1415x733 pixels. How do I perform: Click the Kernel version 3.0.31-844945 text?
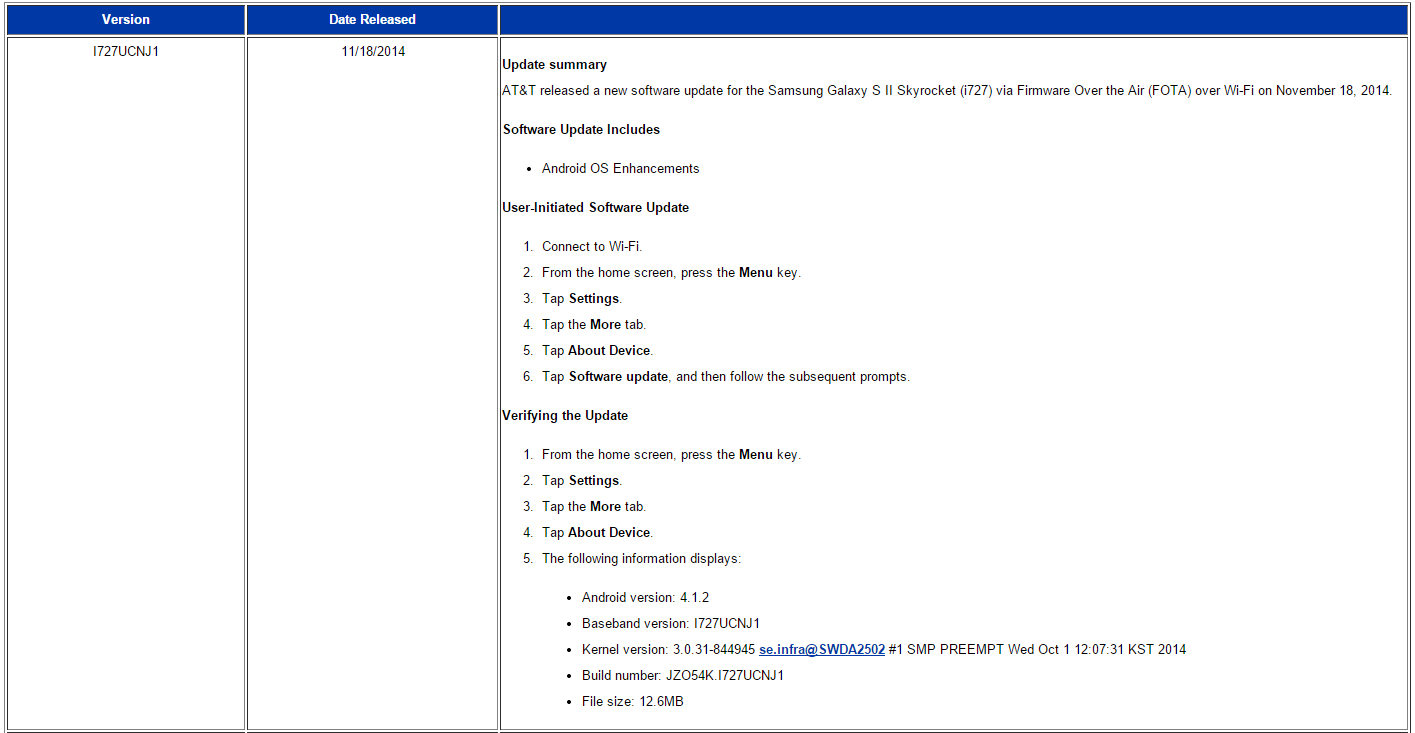668,649
